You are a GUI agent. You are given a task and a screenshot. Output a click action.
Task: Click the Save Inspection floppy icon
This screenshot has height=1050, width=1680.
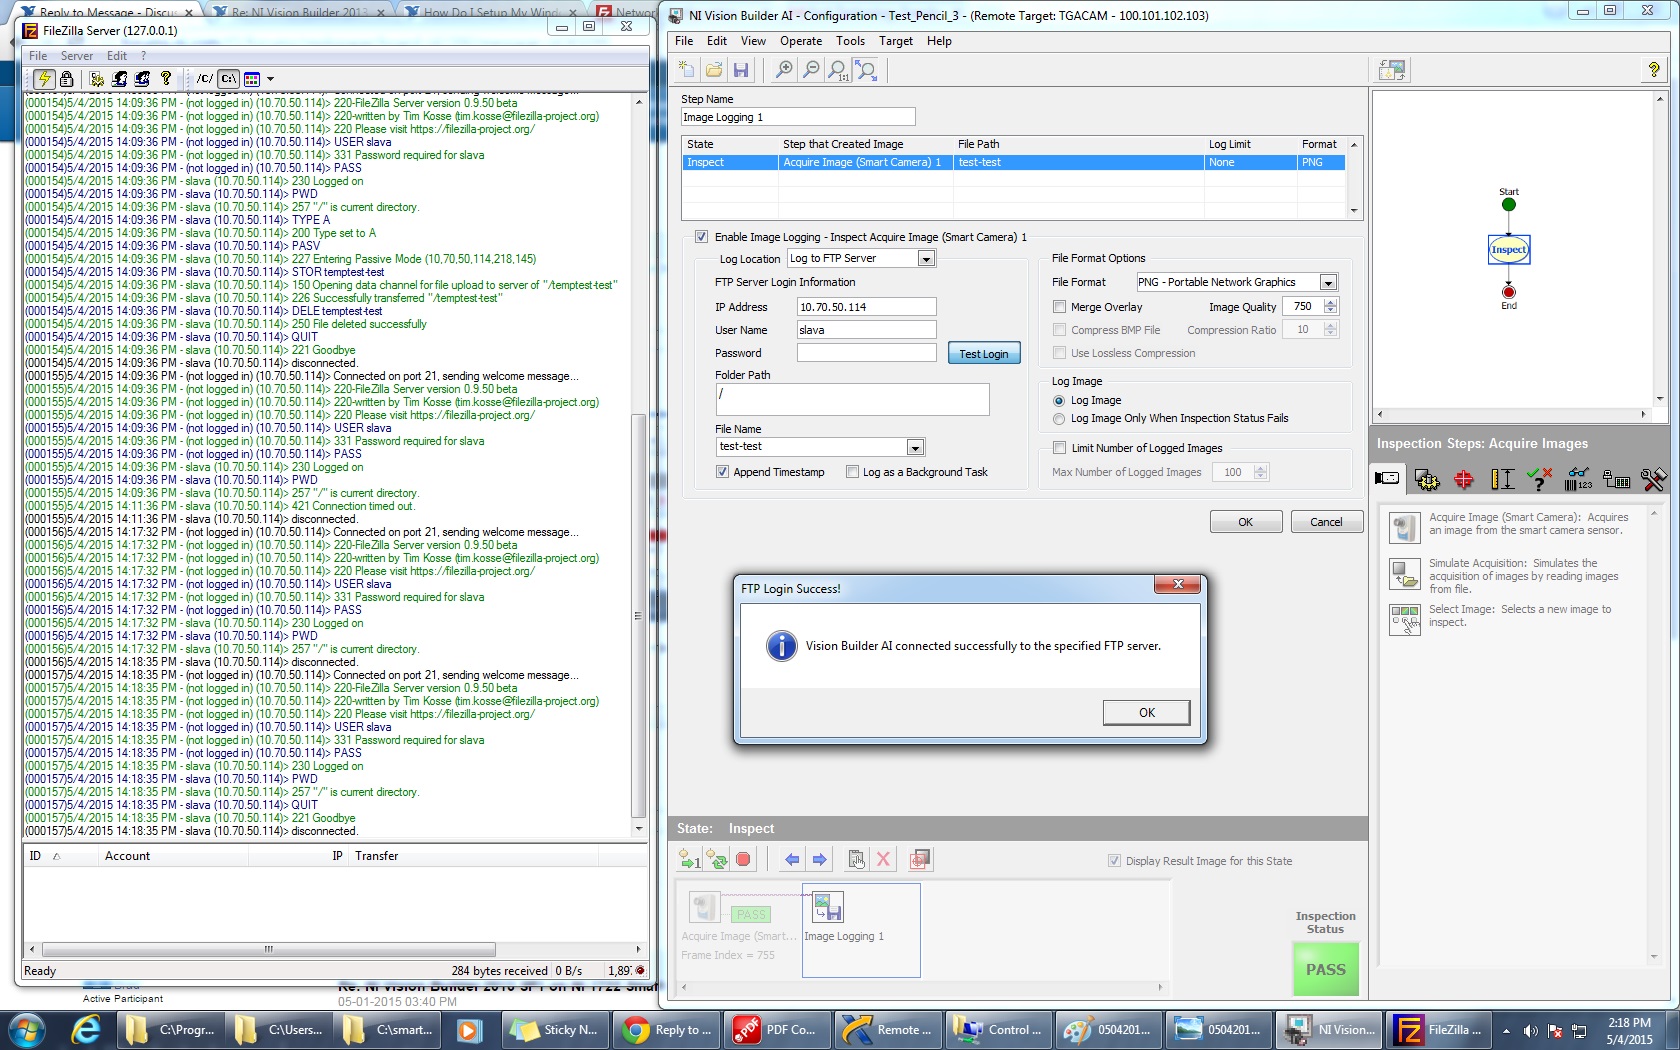741,69
